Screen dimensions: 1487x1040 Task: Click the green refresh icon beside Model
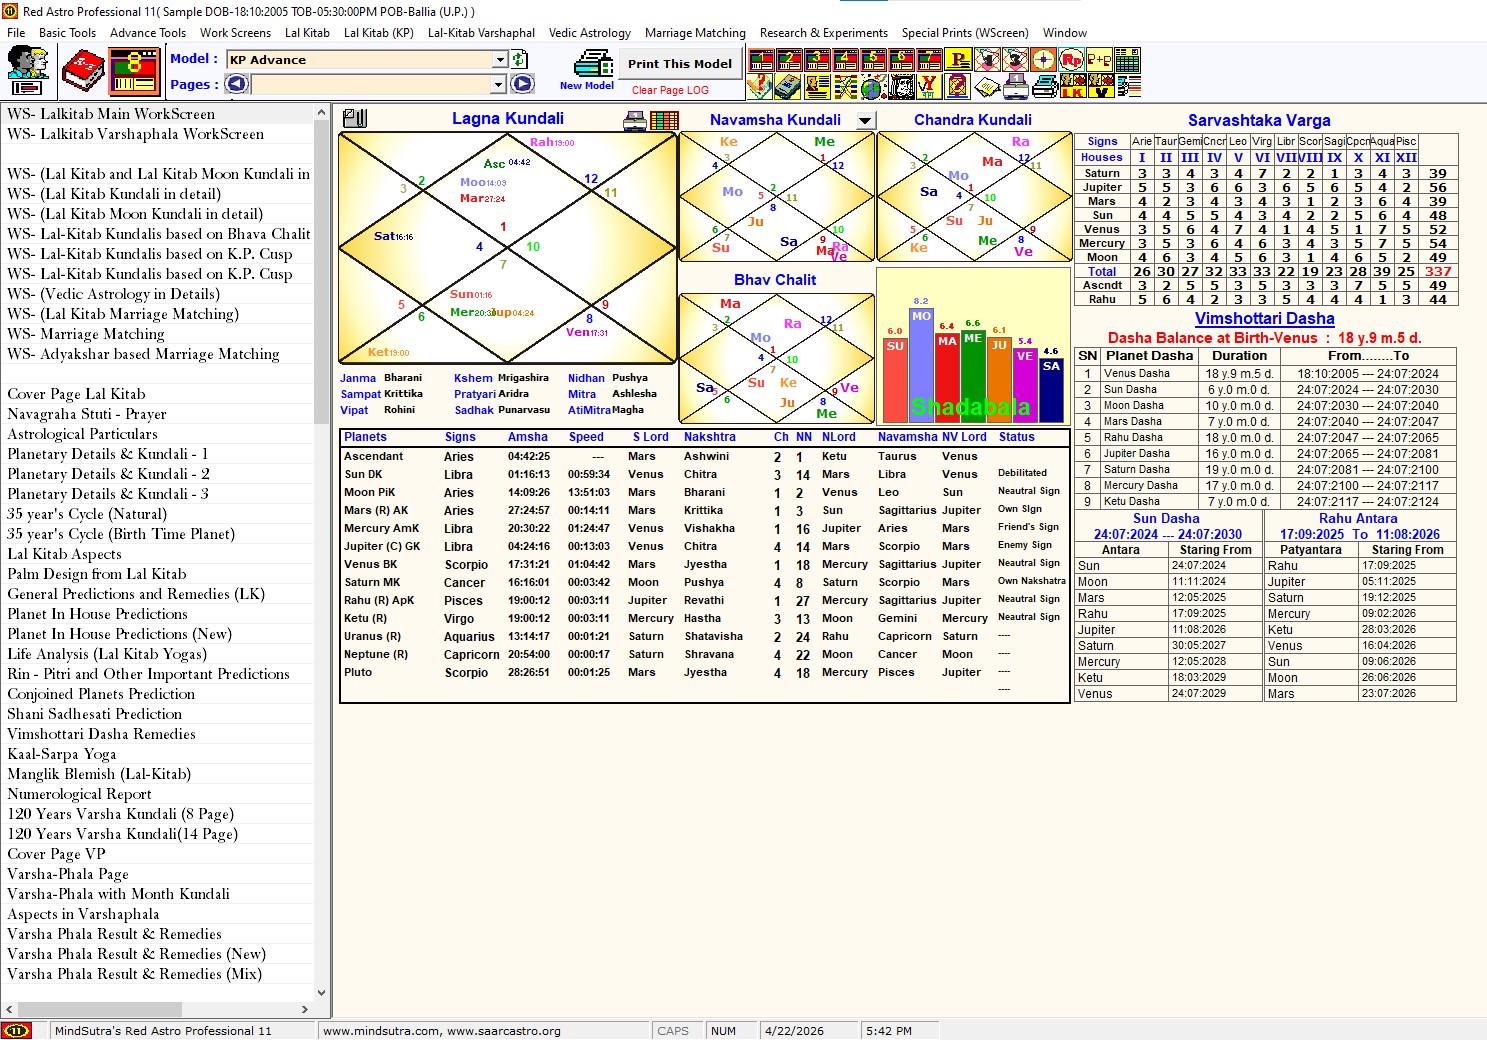(x=520, y=60)
